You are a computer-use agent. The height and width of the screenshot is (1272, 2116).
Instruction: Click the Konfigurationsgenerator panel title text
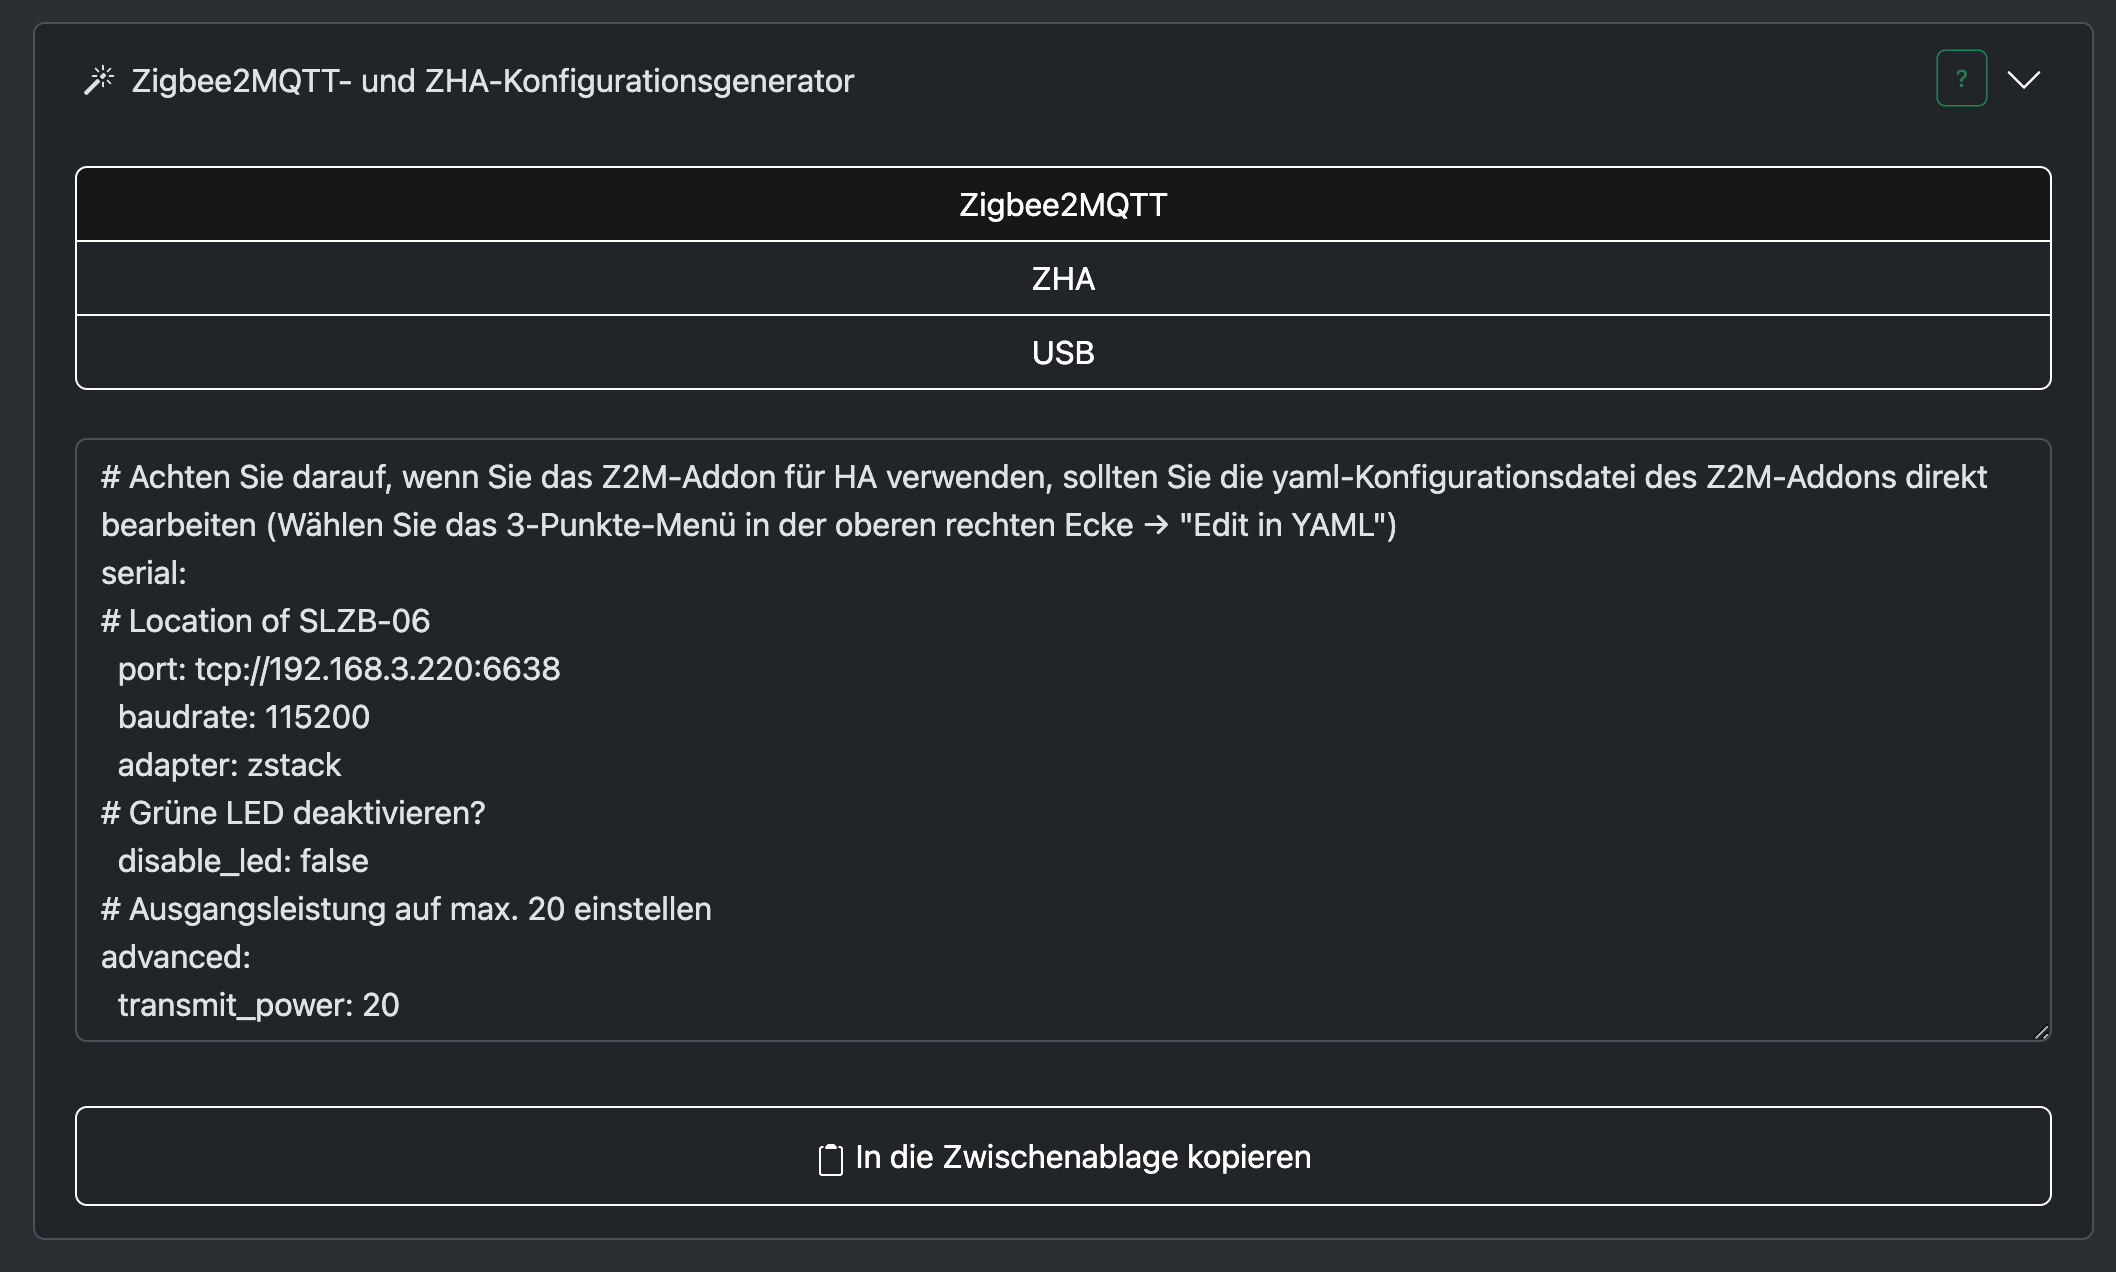pos(493,81)
